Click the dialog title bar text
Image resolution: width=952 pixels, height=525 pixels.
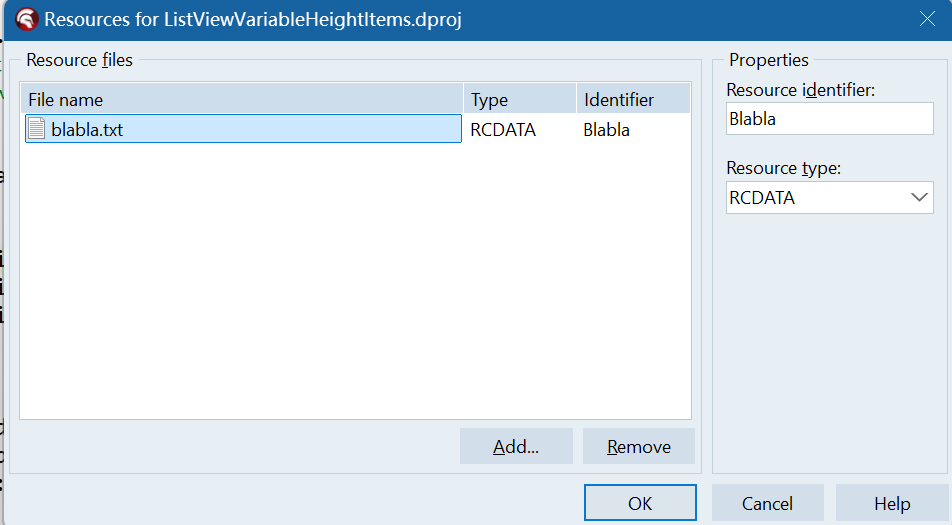[x=252, y=19]
